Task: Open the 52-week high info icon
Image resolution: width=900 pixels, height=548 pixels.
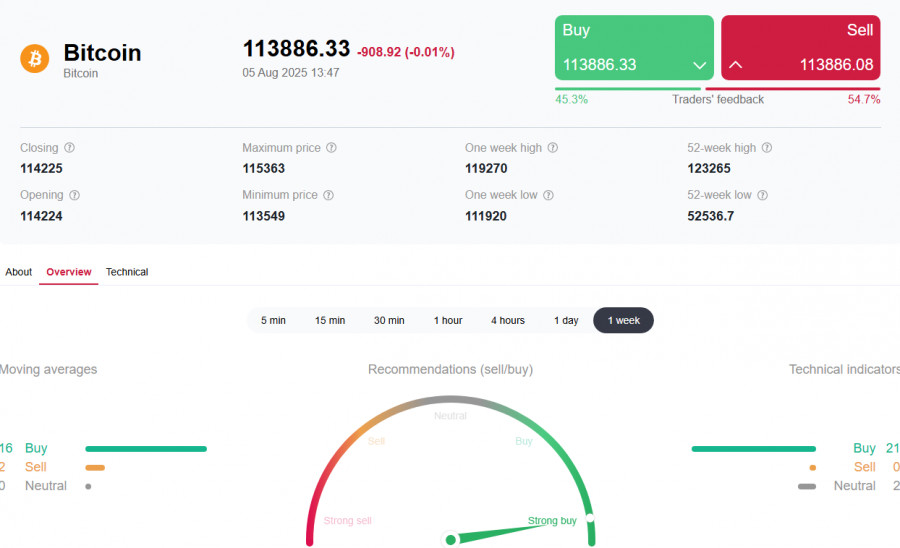Action: tap(767, 147)
